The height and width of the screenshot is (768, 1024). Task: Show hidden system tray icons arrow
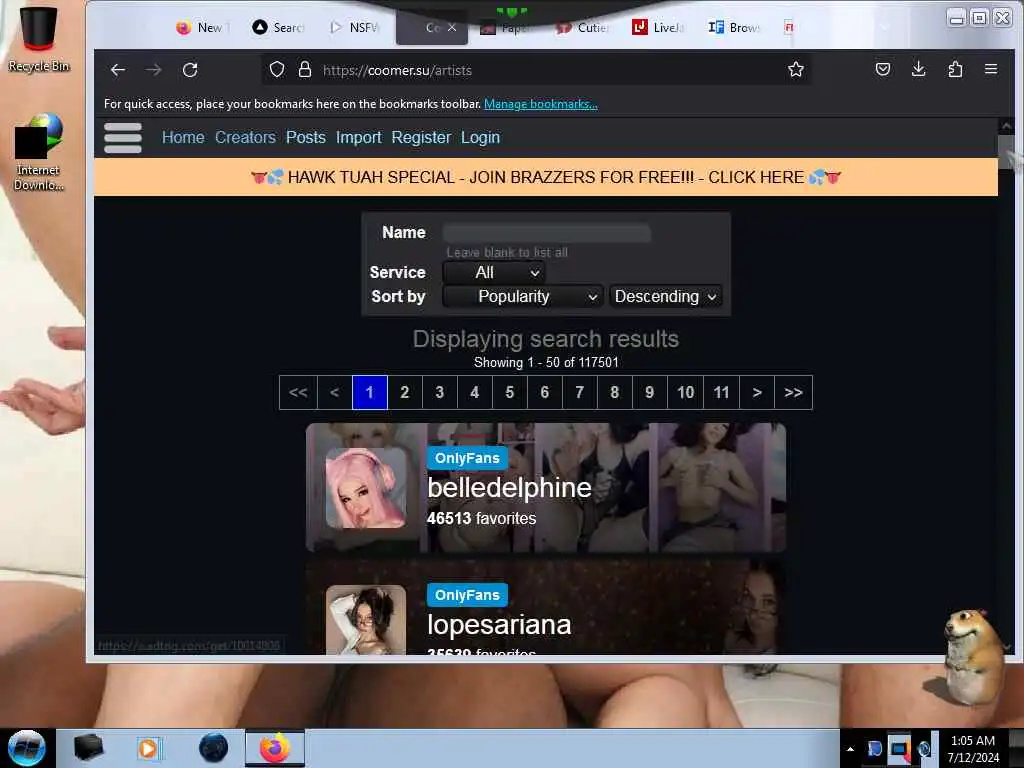tap(850, 749)
